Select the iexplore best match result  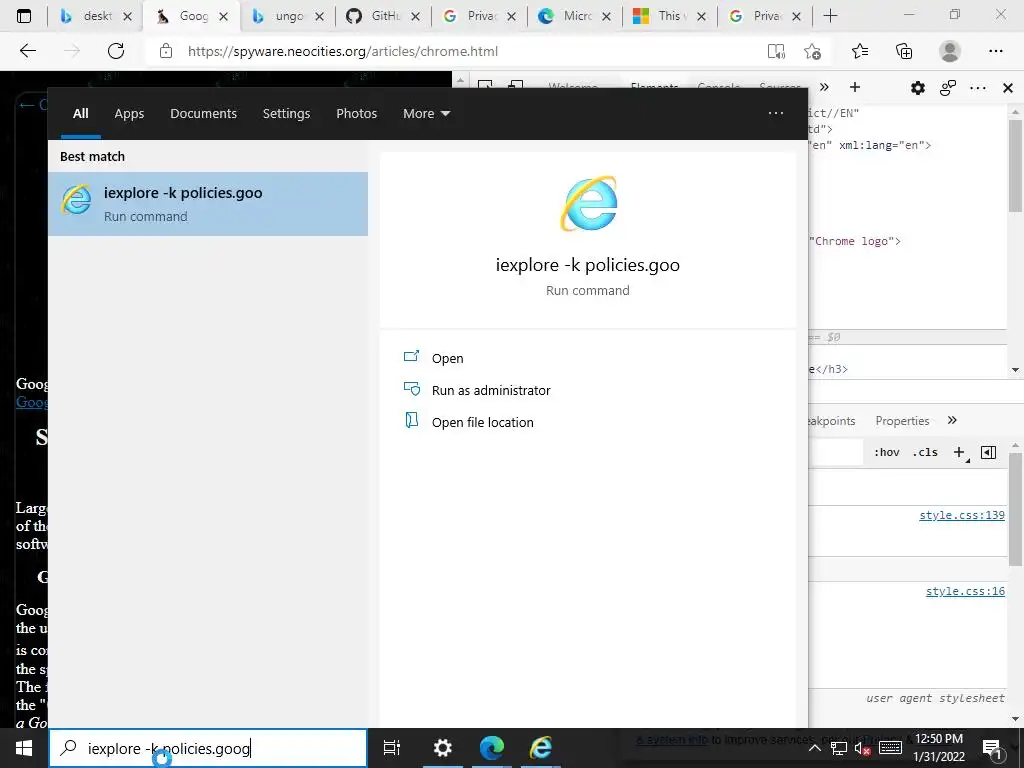click(x=208, y=204)
